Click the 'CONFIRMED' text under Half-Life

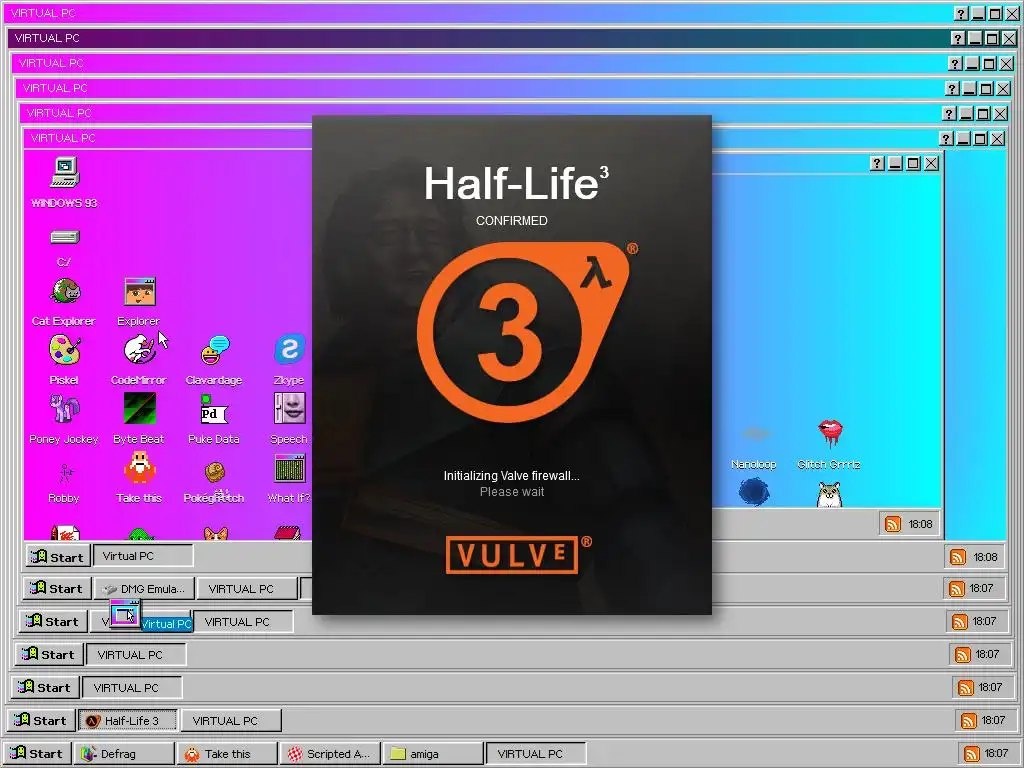(511, 221)
